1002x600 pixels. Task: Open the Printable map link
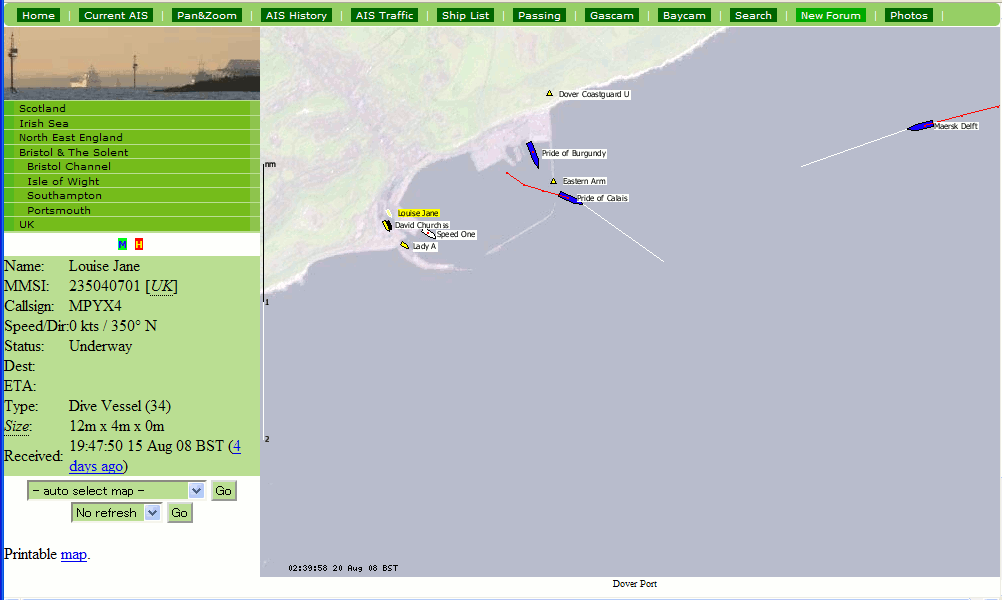coord(74,554)
